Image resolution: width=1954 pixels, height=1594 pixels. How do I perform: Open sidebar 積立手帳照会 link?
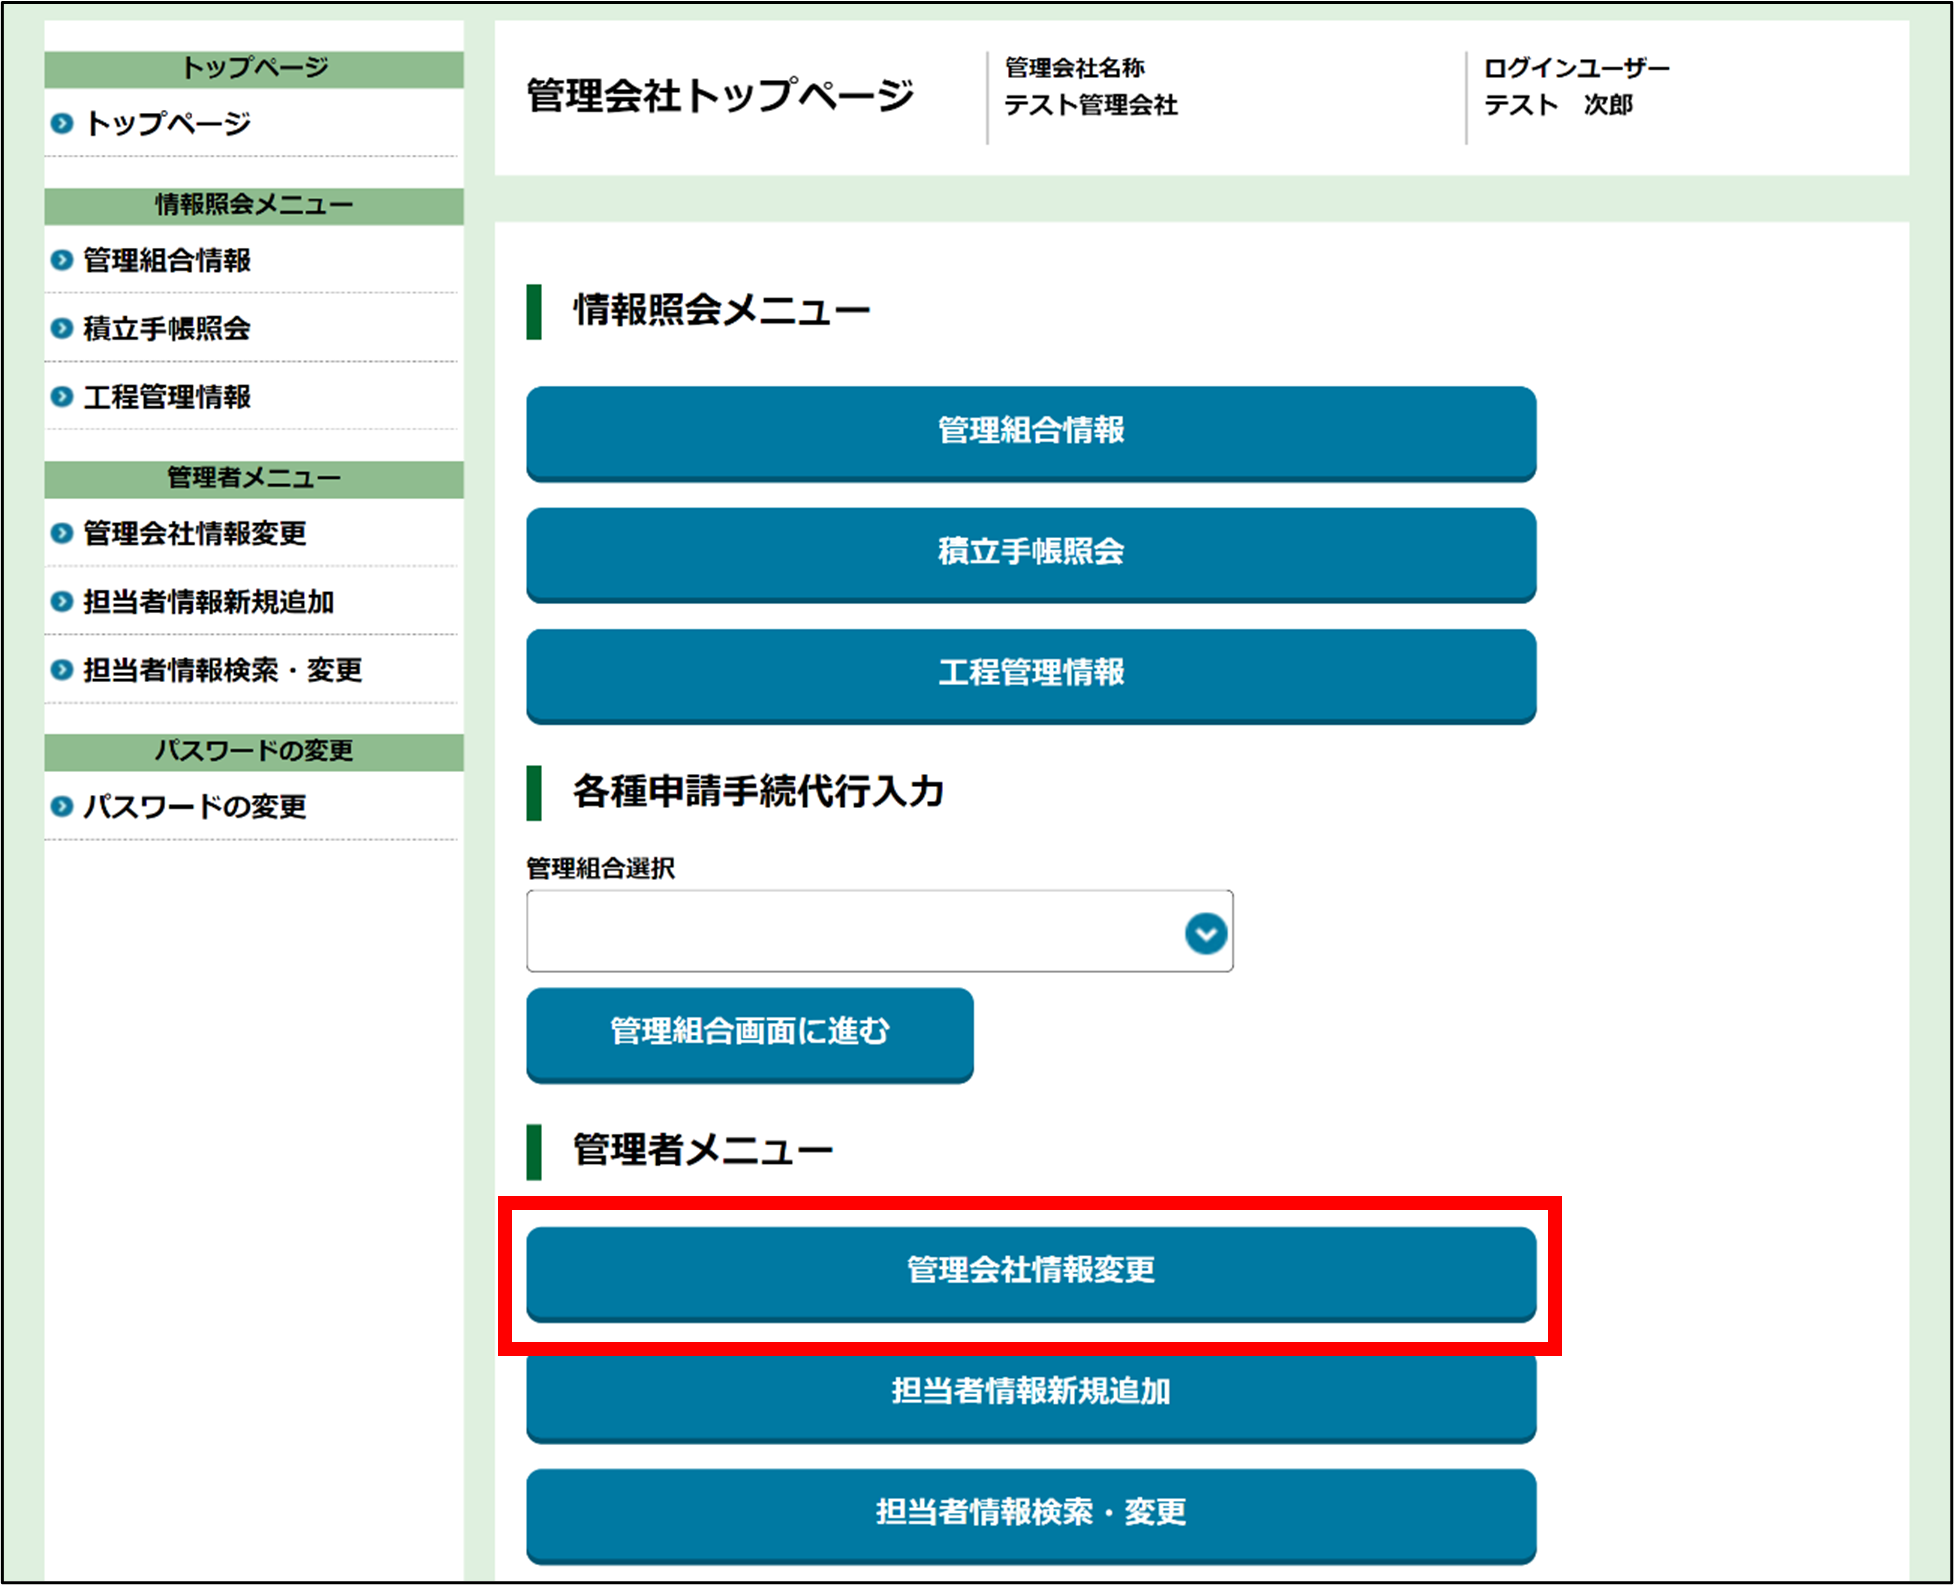pyautogui.click(x=167, y=328)
